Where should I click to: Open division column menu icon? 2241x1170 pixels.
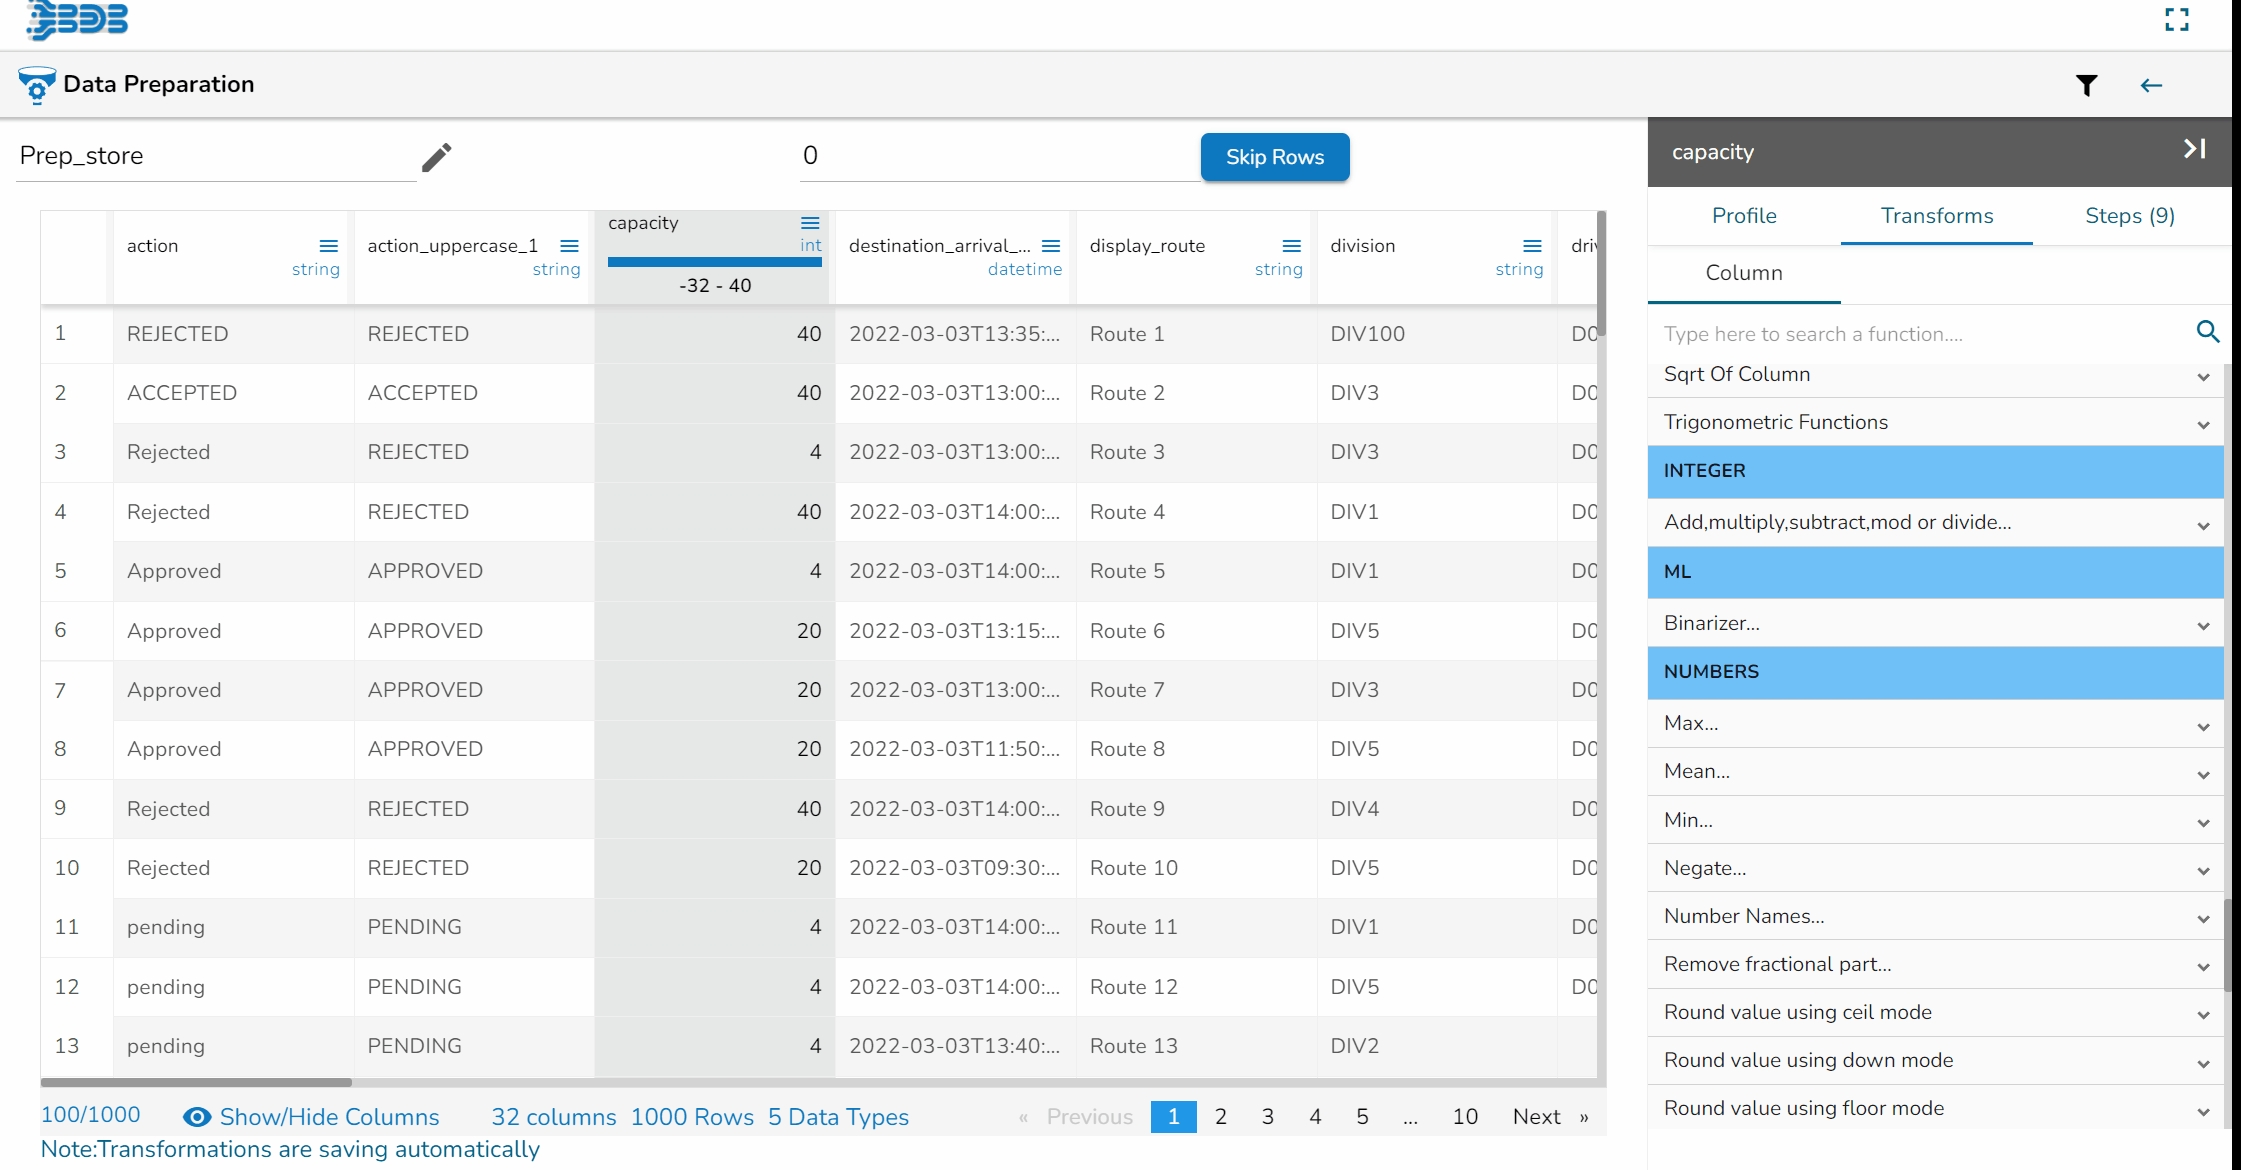(1532, 246)
